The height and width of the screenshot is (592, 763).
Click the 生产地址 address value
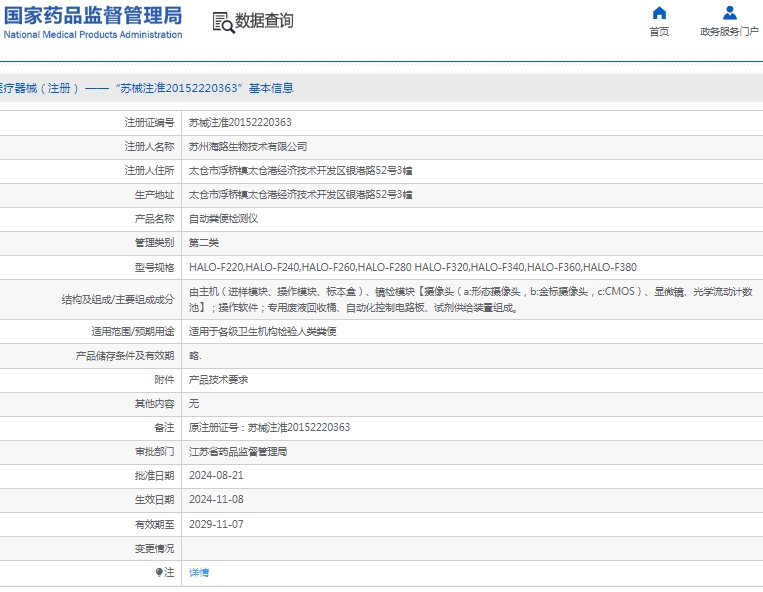pyautogui.click(x=300, y=195)
